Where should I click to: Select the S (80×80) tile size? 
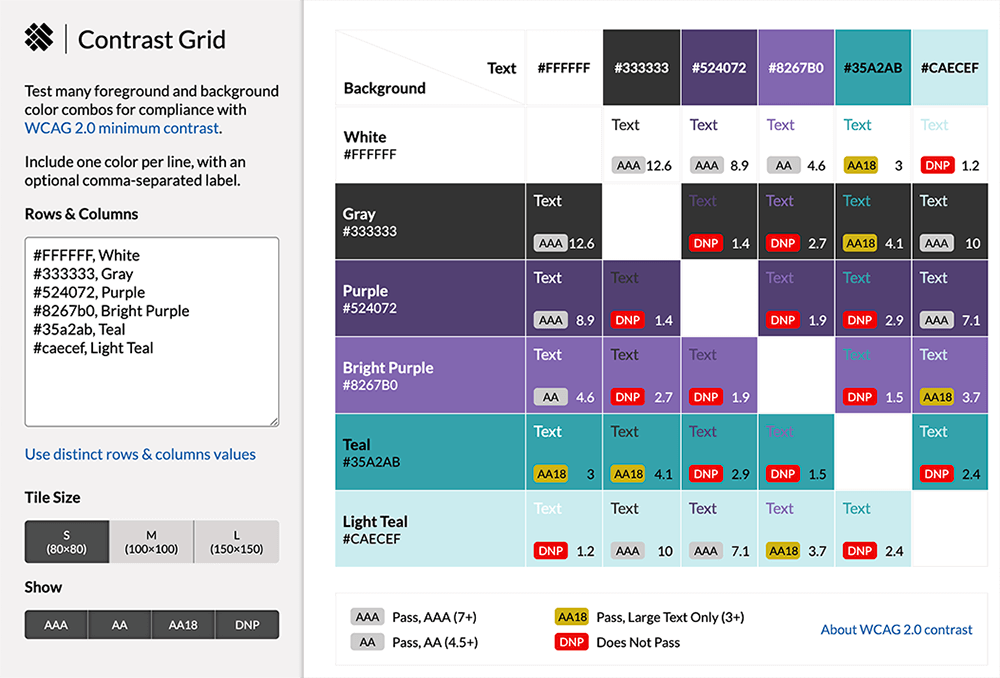[66, 542]
